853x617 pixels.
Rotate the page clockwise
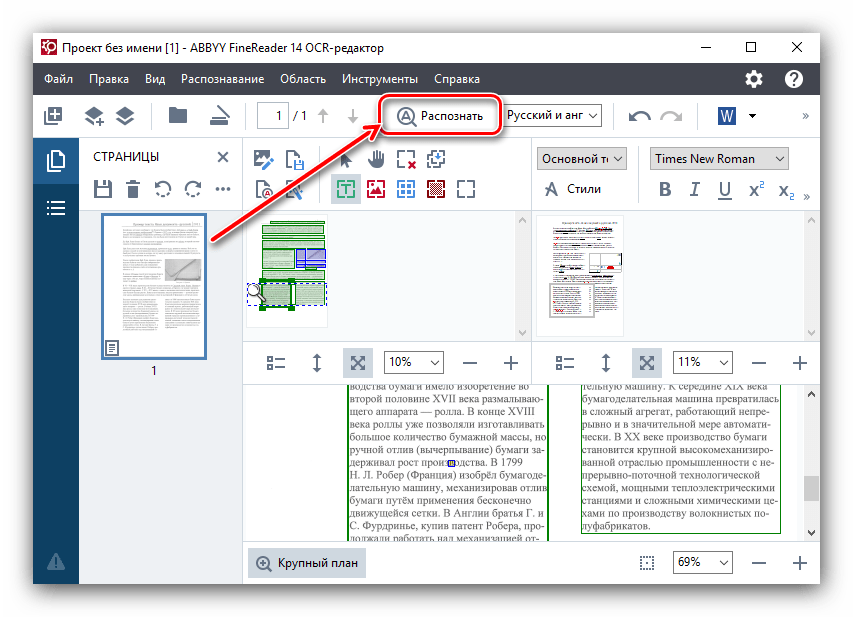[193, 189]
